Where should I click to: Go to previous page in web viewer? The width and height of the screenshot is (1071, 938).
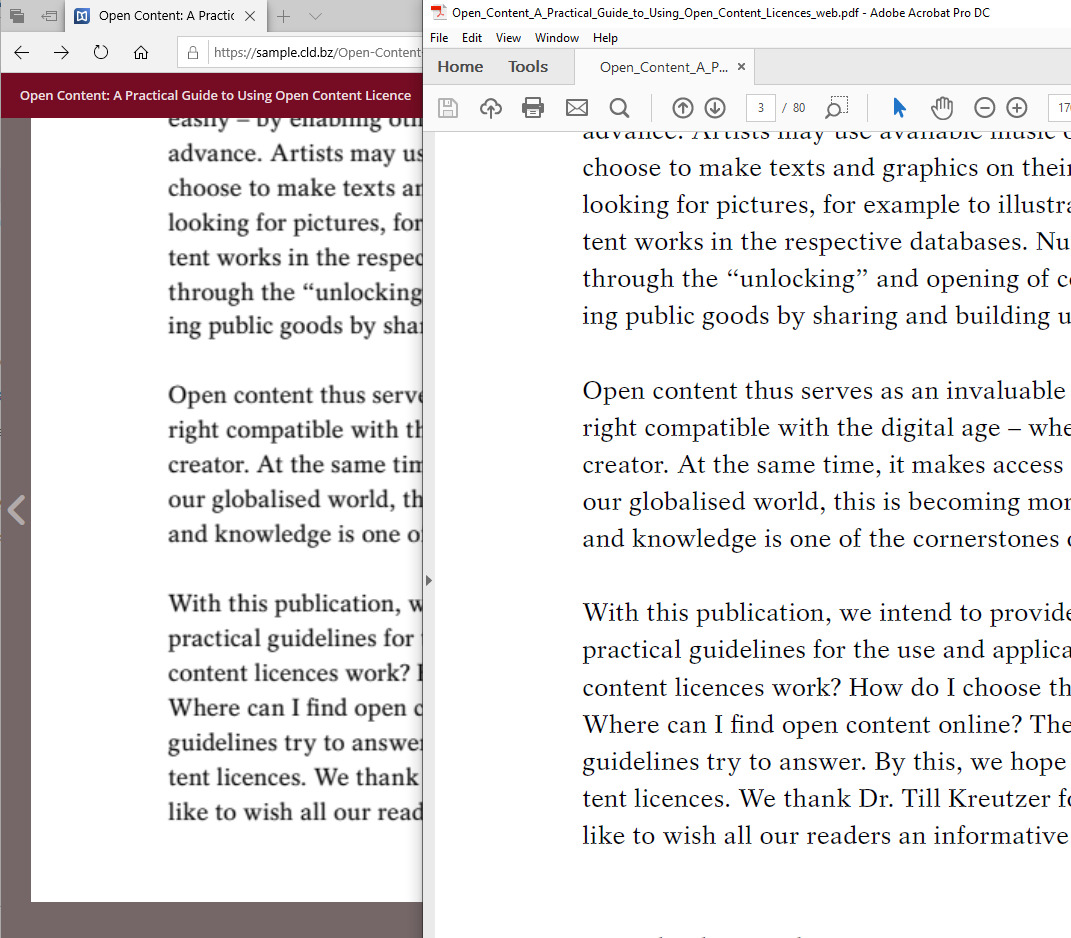16,510
